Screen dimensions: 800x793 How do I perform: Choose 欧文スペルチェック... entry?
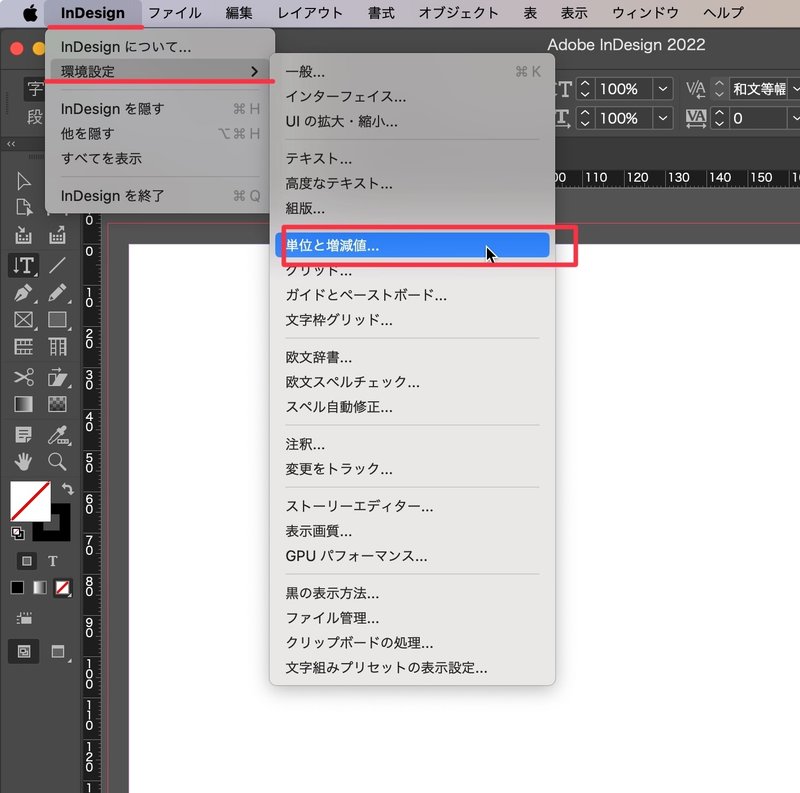412,382
